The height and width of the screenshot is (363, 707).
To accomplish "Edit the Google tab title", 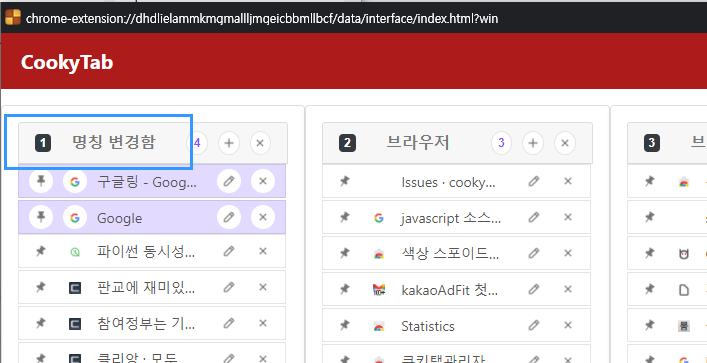I will [229, 218].
